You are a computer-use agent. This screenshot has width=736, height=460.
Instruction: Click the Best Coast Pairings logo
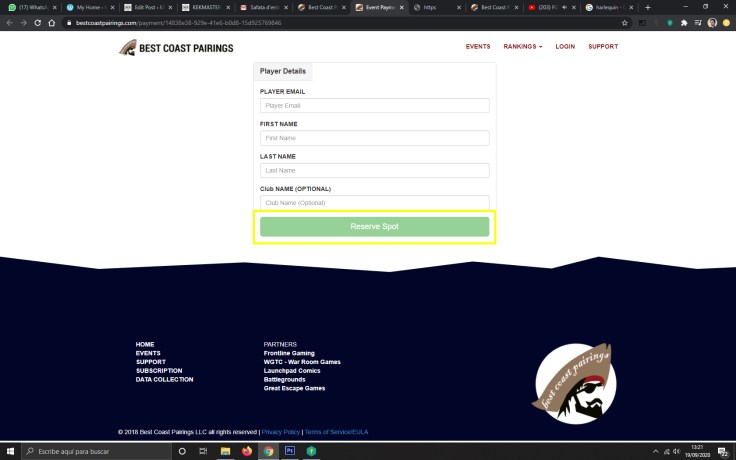point(176,47)
